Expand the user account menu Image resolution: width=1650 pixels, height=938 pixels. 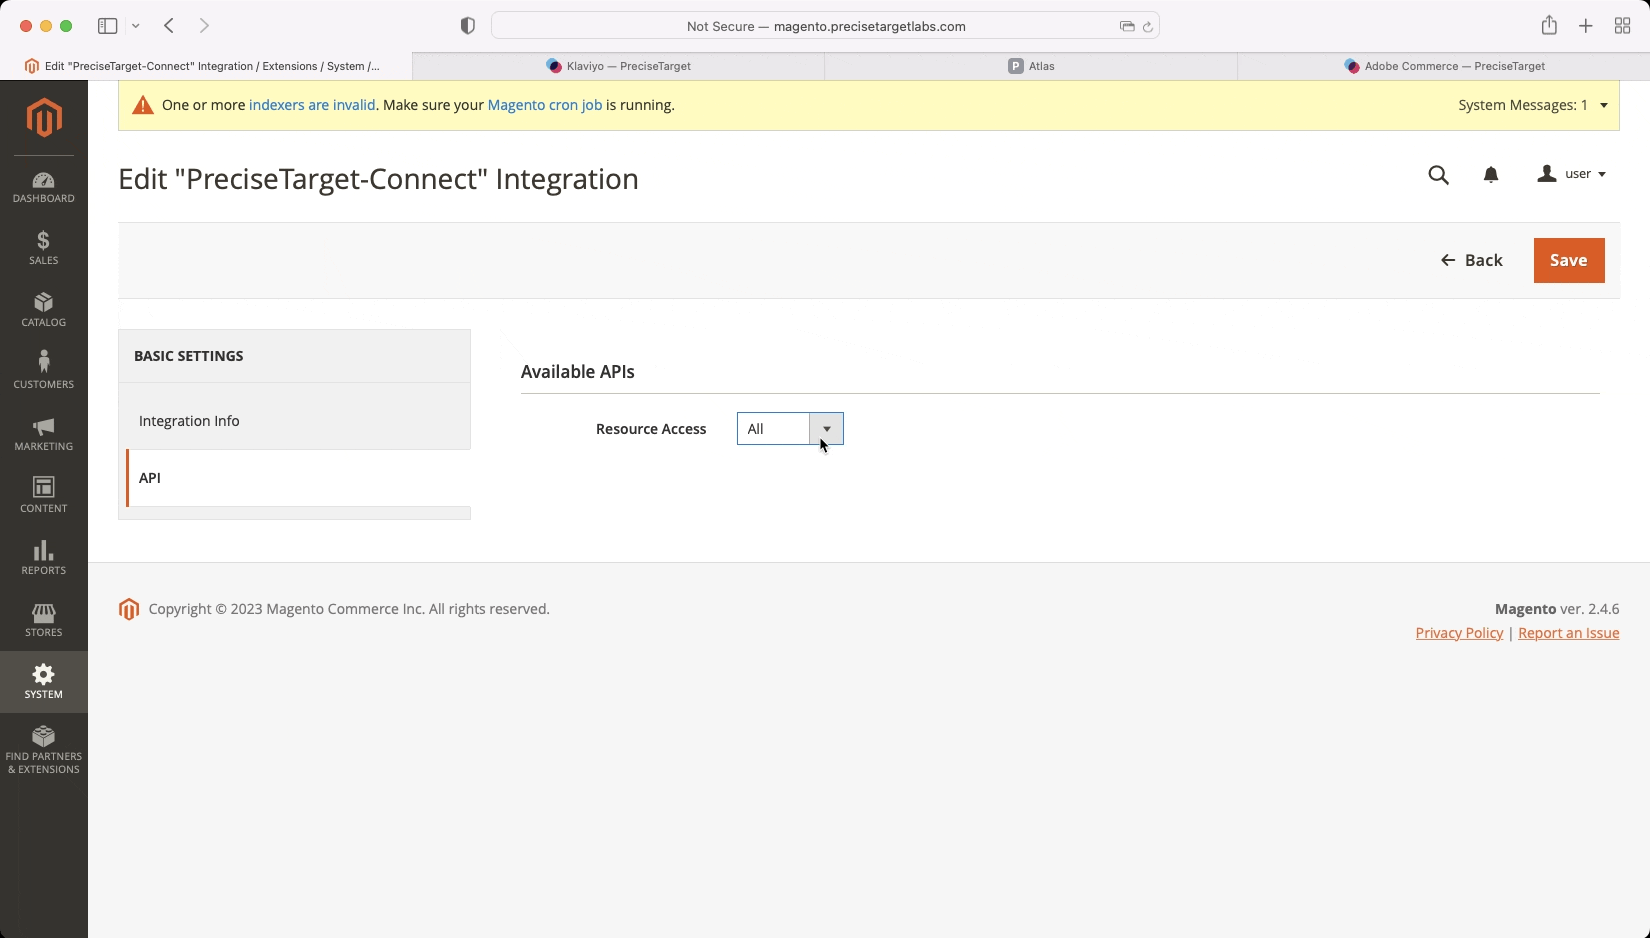pyautogui.click(x=1572, y=174)
